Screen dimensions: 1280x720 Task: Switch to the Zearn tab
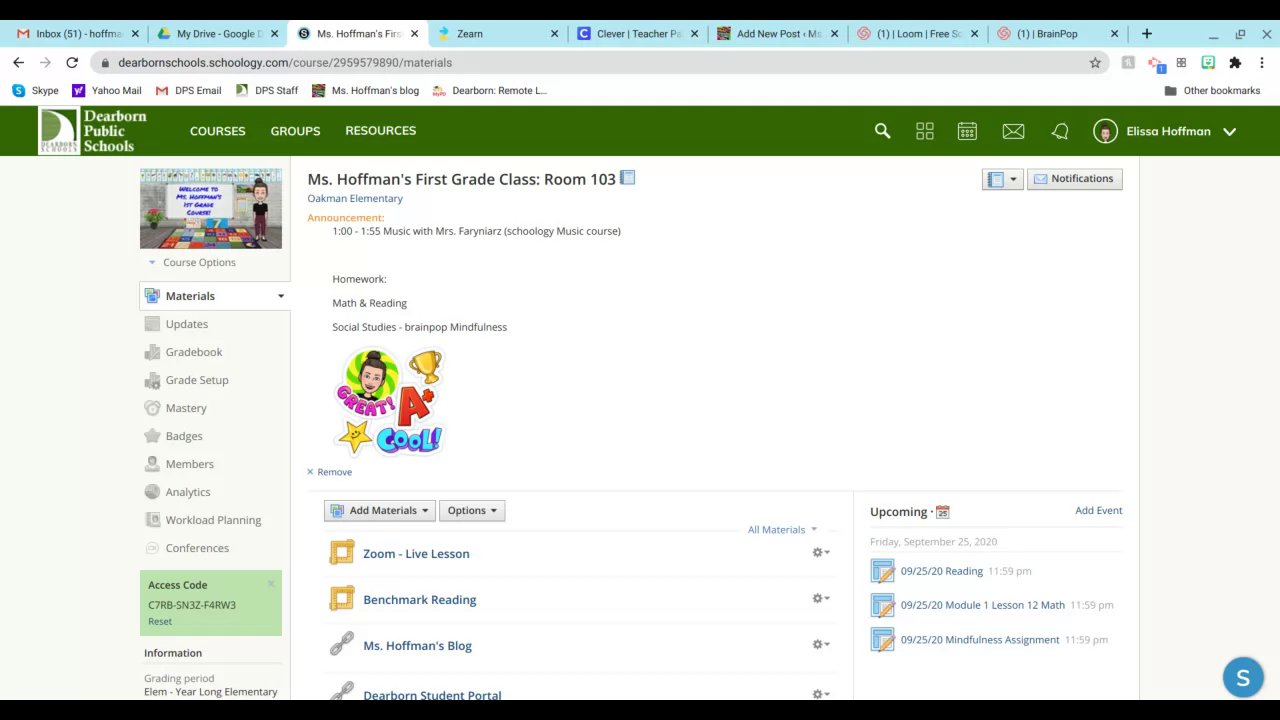pyautogui.click(x=498, y=33)
